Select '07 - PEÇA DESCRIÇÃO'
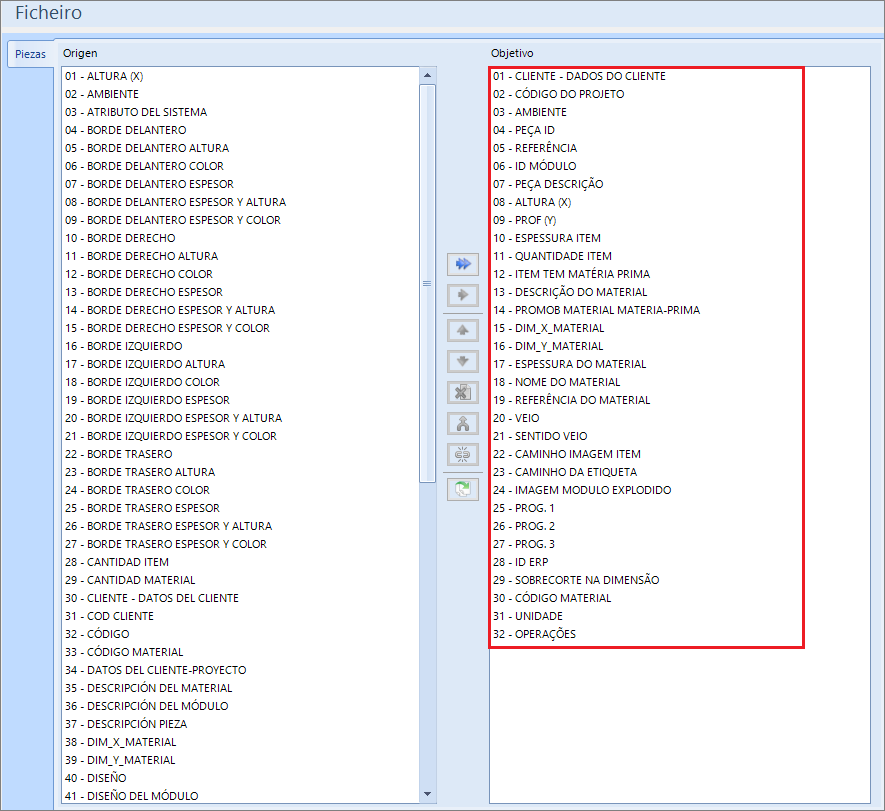 pos(548,185)
